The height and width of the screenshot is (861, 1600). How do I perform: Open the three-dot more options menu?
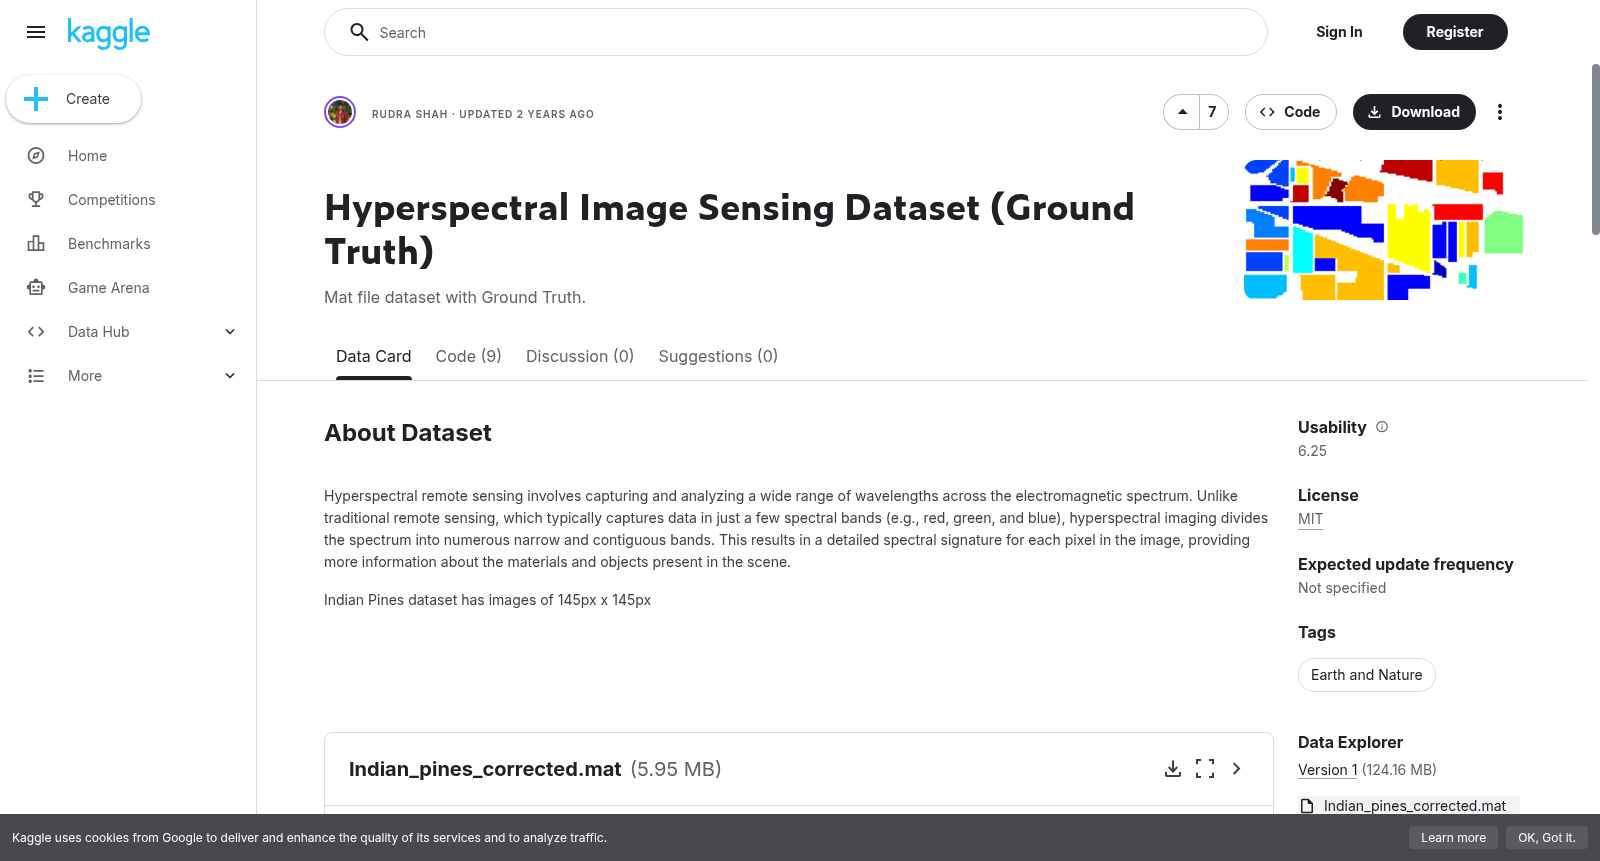click(x=1499, y=112)
